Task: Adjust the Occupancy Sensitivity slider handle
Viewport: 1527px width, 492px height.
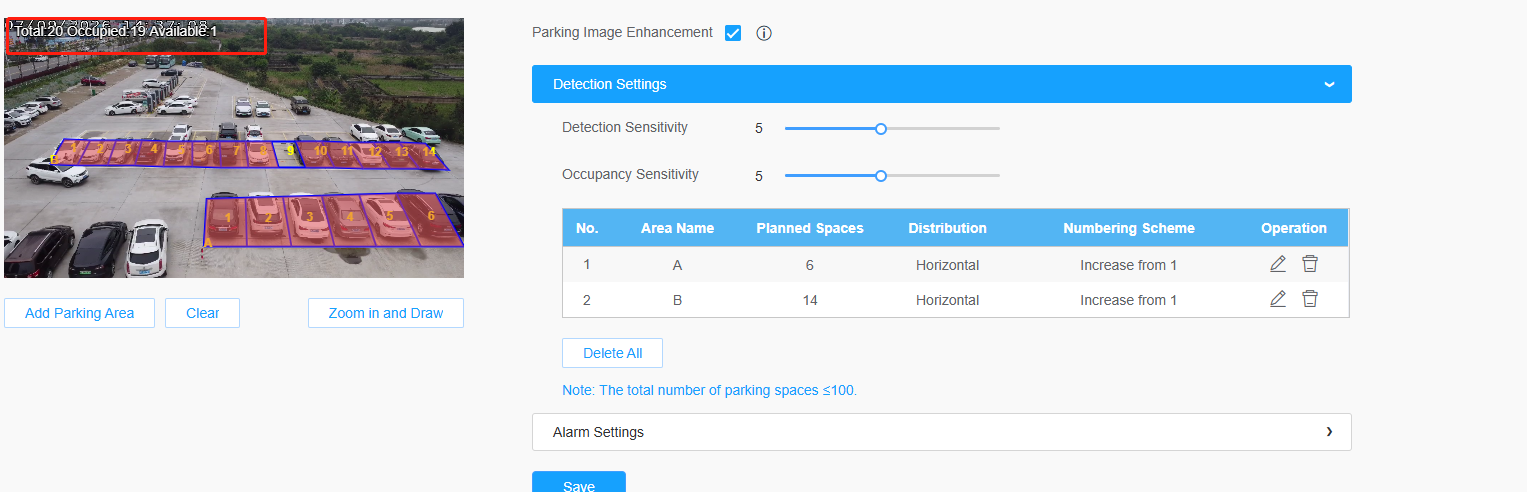Action: [881, 176]
